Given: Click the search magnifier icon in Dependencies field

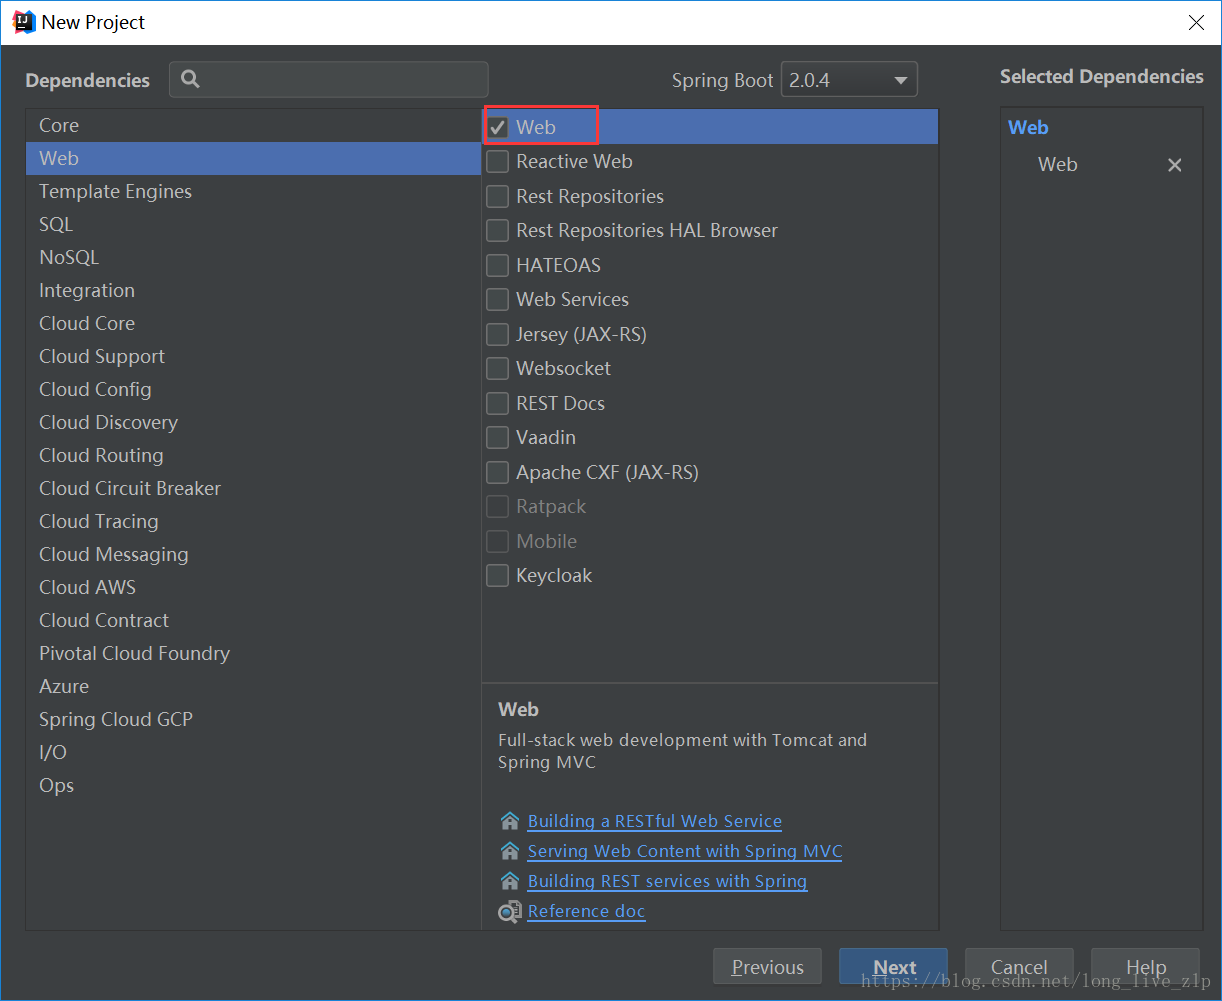Looking at the screenshot, I should [x=190, y=79].
